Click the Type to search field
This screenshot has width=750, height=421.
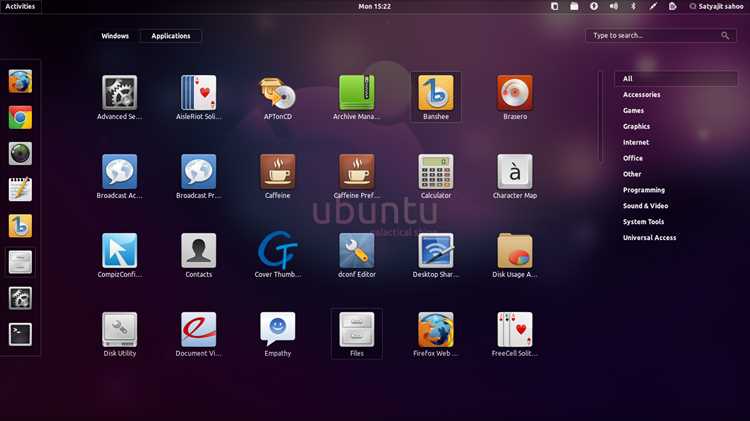(x=661, y=35)
